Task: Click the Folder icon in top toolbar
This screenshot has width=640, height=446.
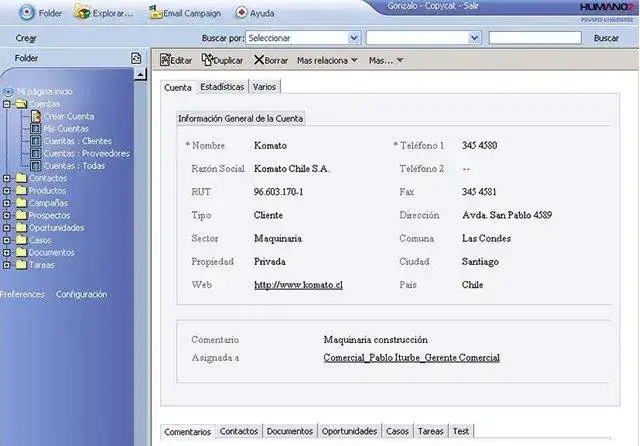Action: (27, 13)
